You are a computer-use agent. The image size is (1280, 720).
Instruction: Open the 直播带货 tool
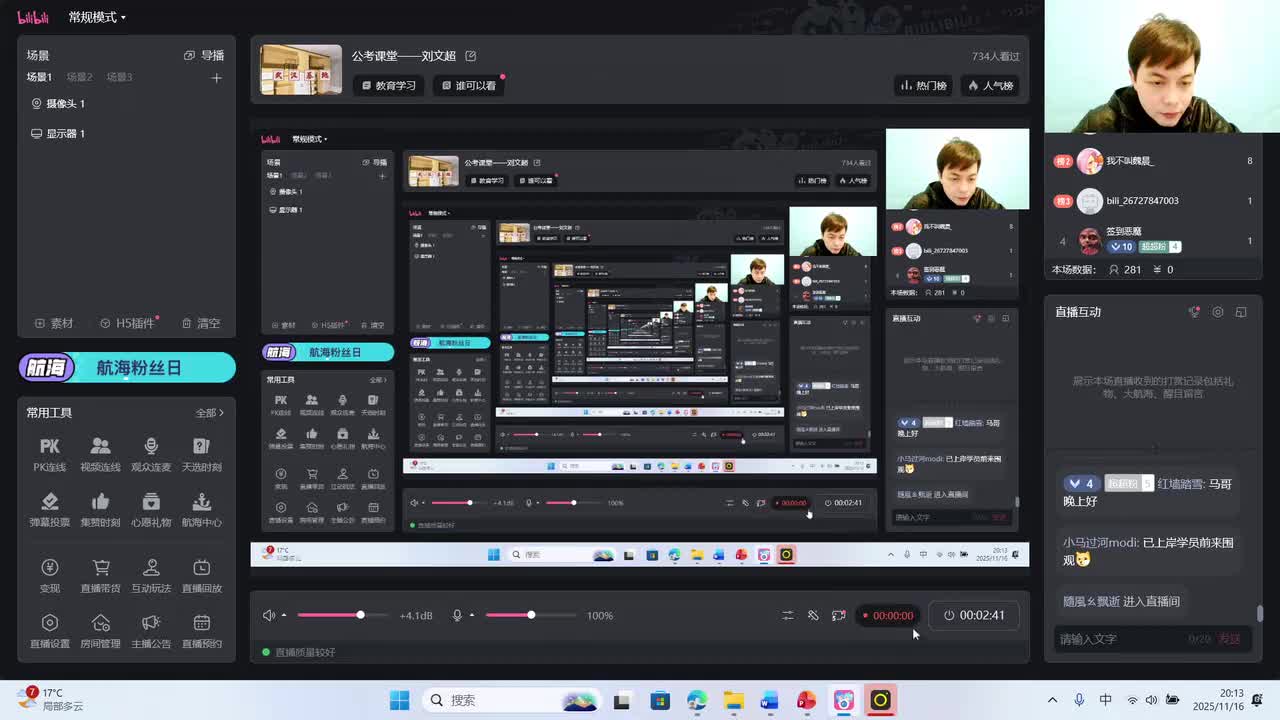pyautogui.click(x=100, y=575)
